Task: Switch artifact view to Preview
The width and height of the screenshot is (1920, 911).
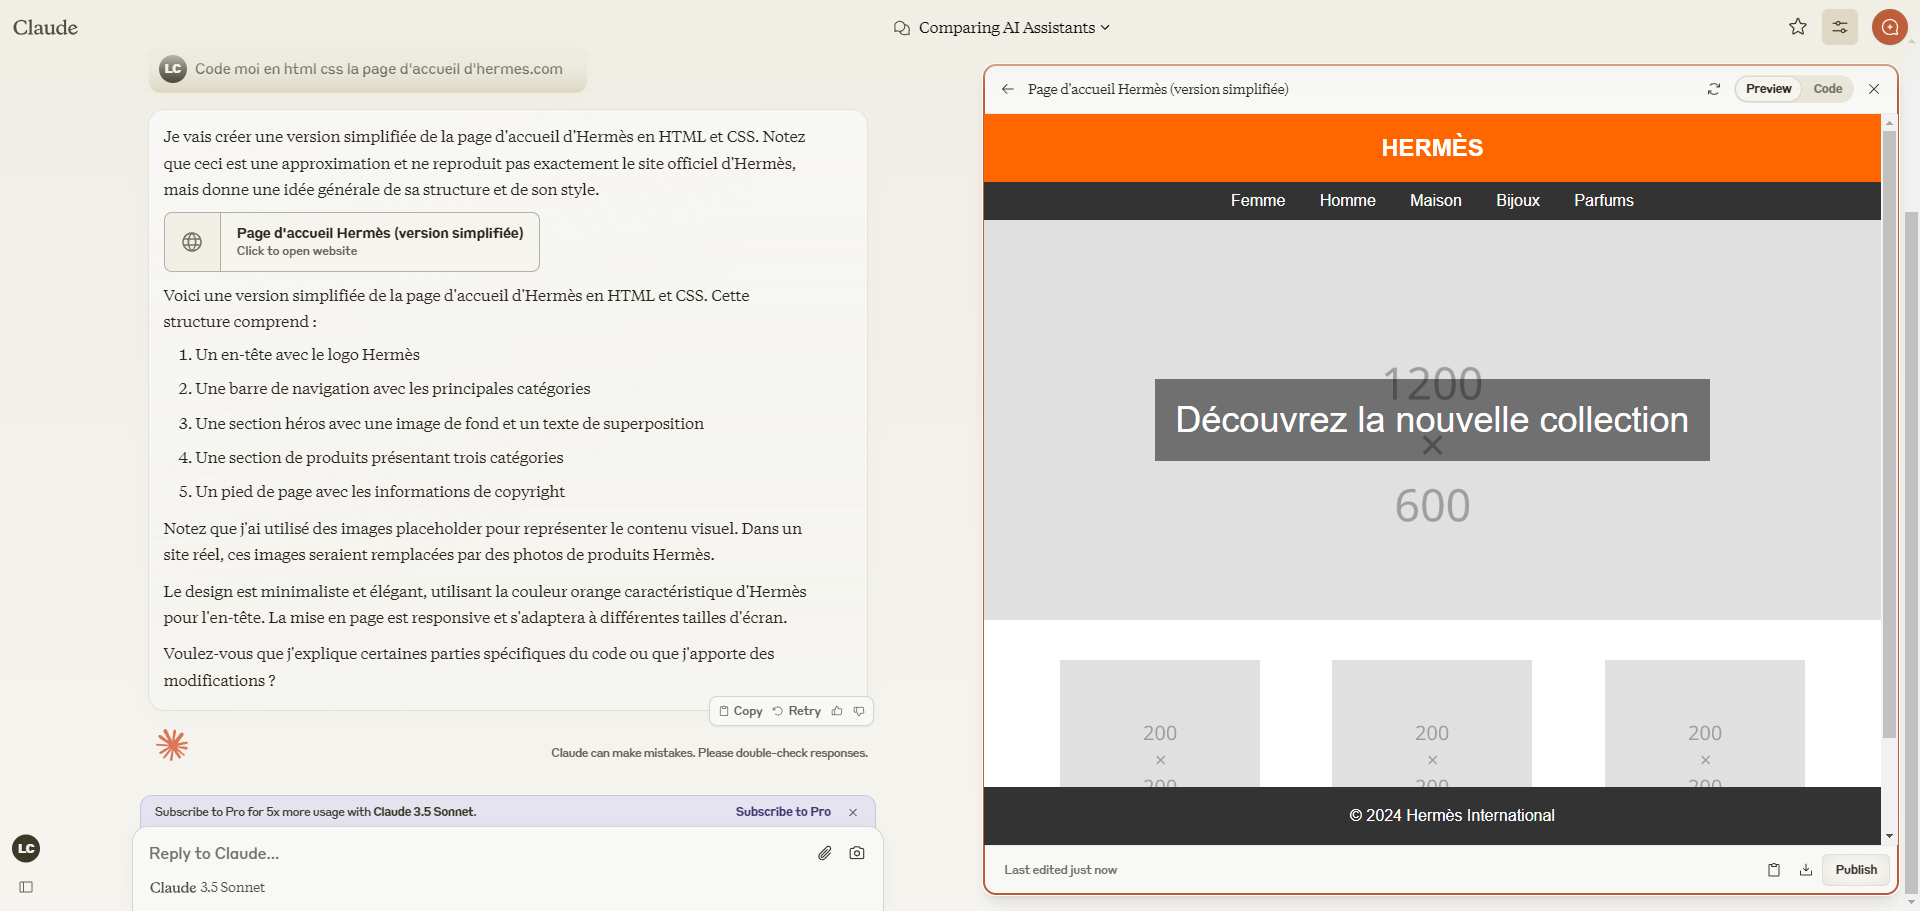Action: 1768,89
